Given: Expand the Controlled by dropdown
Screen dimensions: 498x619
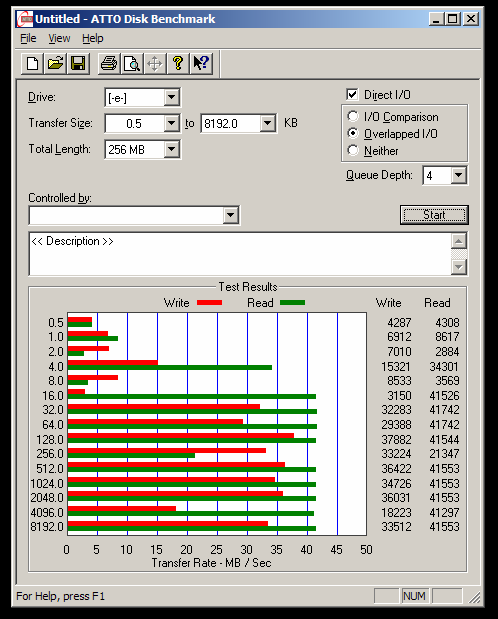Looking at the screenshot, I should (231, 216).
